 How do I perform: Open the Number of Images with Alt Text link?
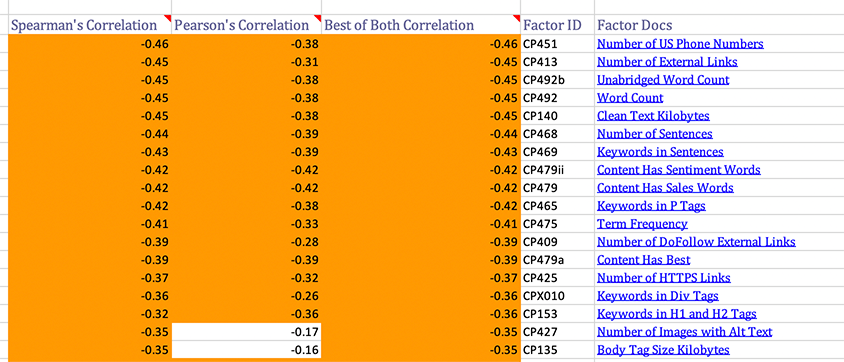click(x=684, y=332)
